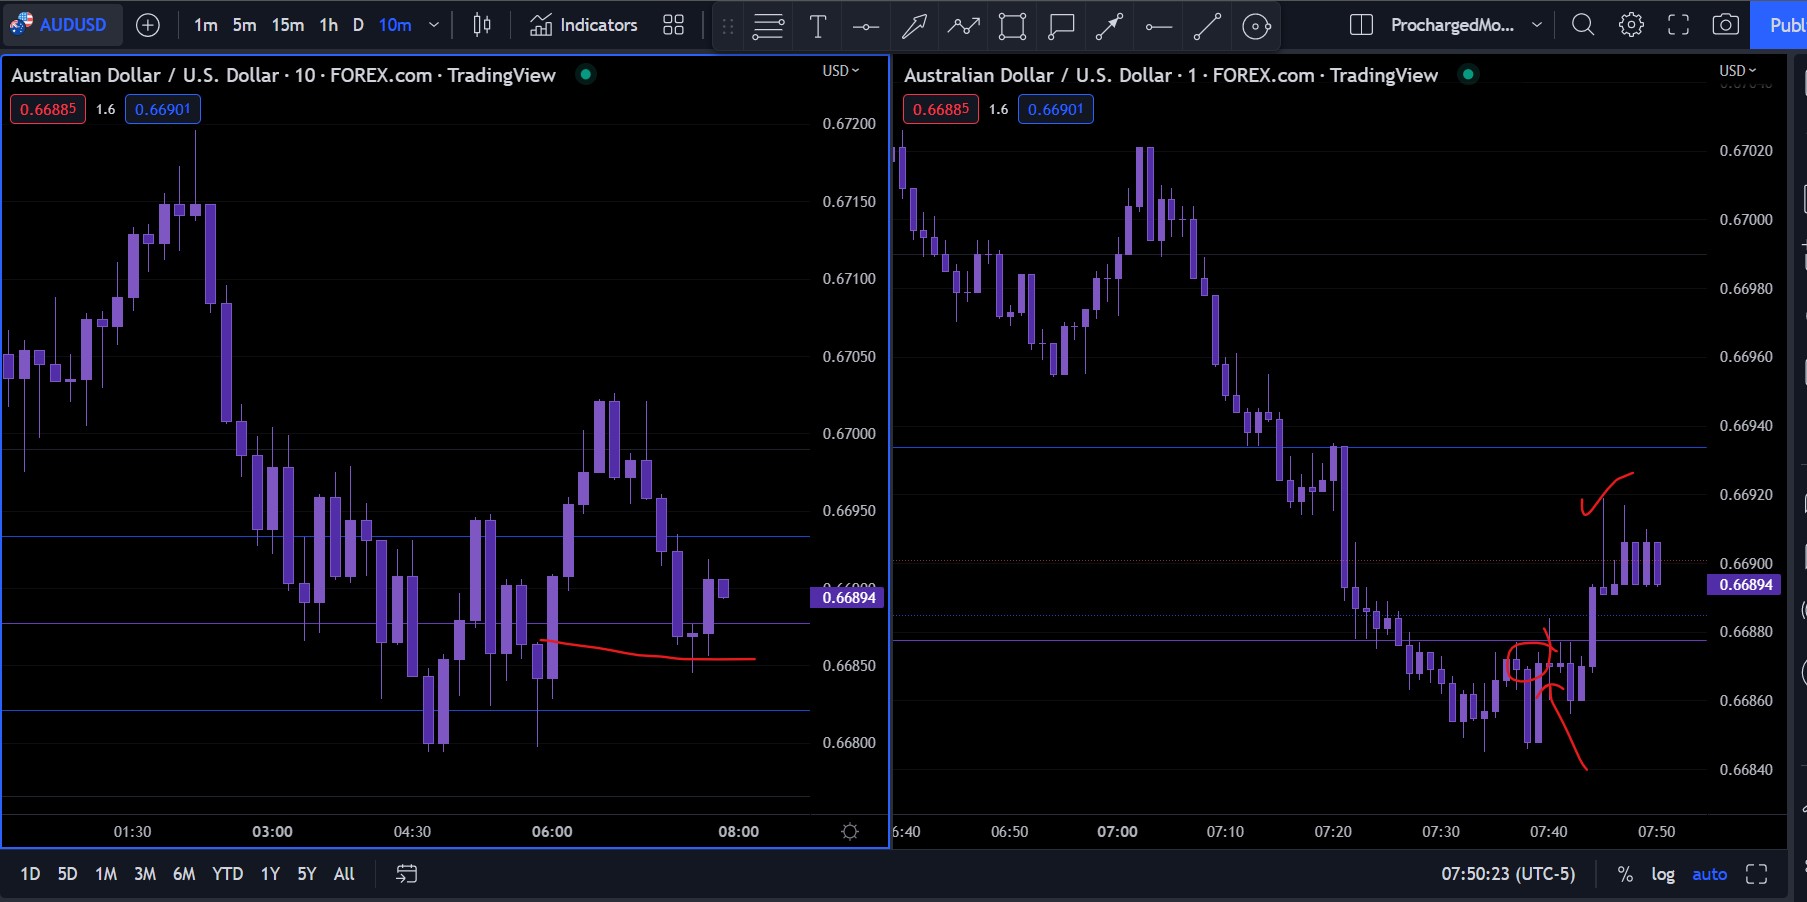Switch to the 1m timeframe
This screenshot has height=902, width=1807.
coord(206,25)
